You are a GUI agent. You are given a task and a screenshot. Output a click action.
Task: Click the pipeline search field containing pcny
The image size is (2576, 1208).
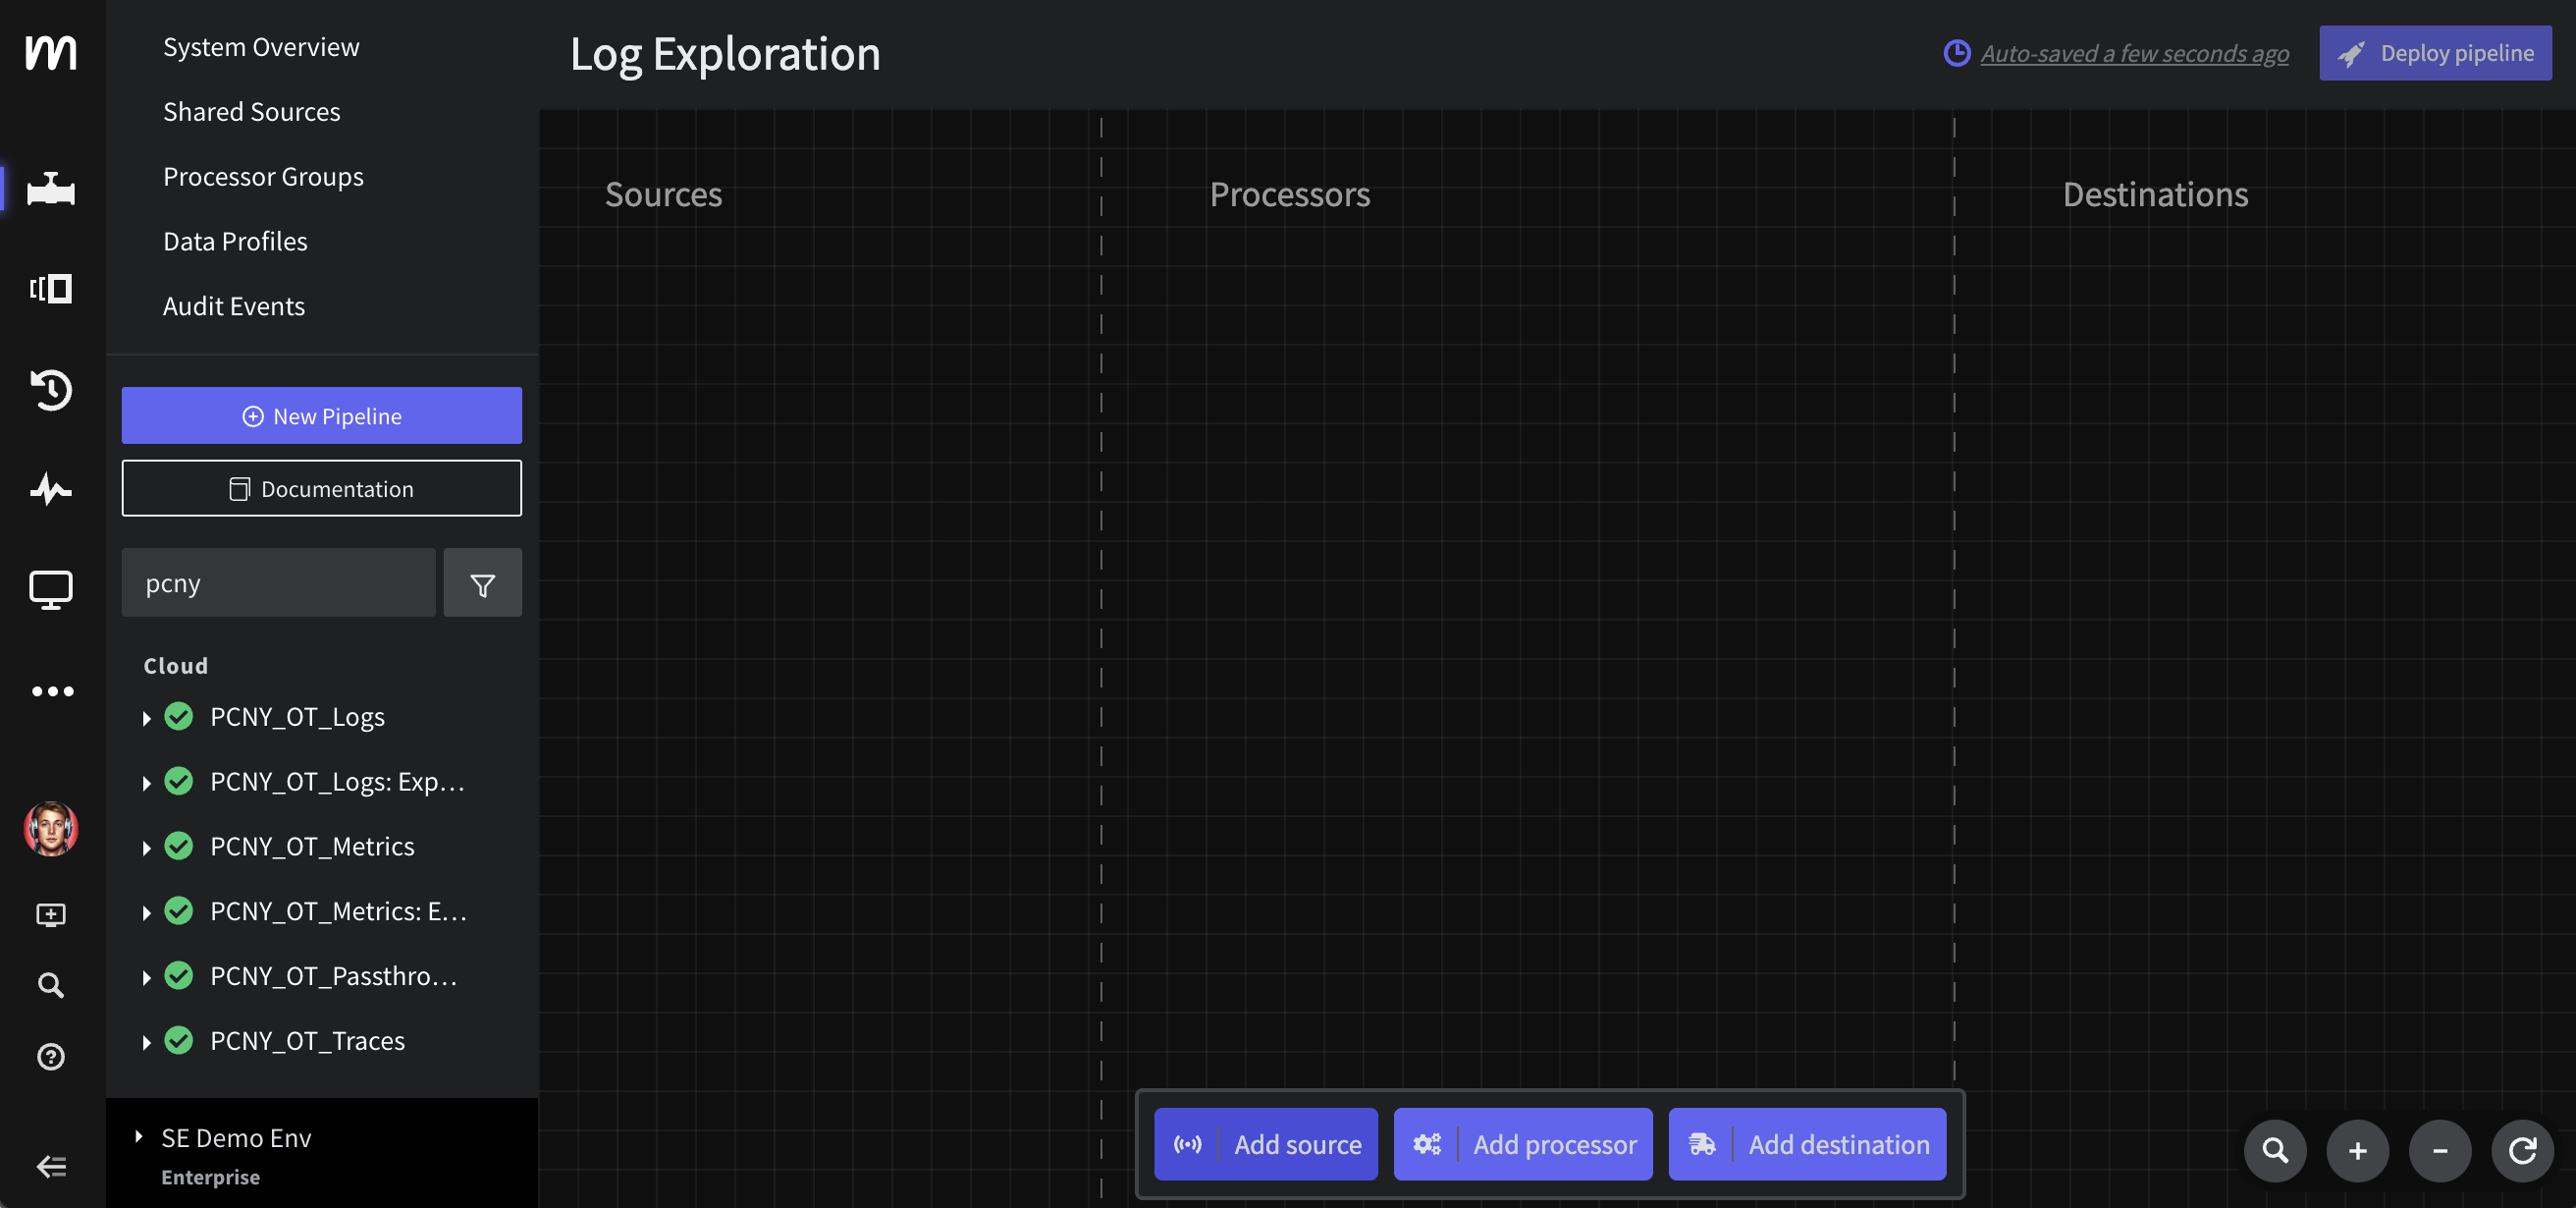coord(278,583)
